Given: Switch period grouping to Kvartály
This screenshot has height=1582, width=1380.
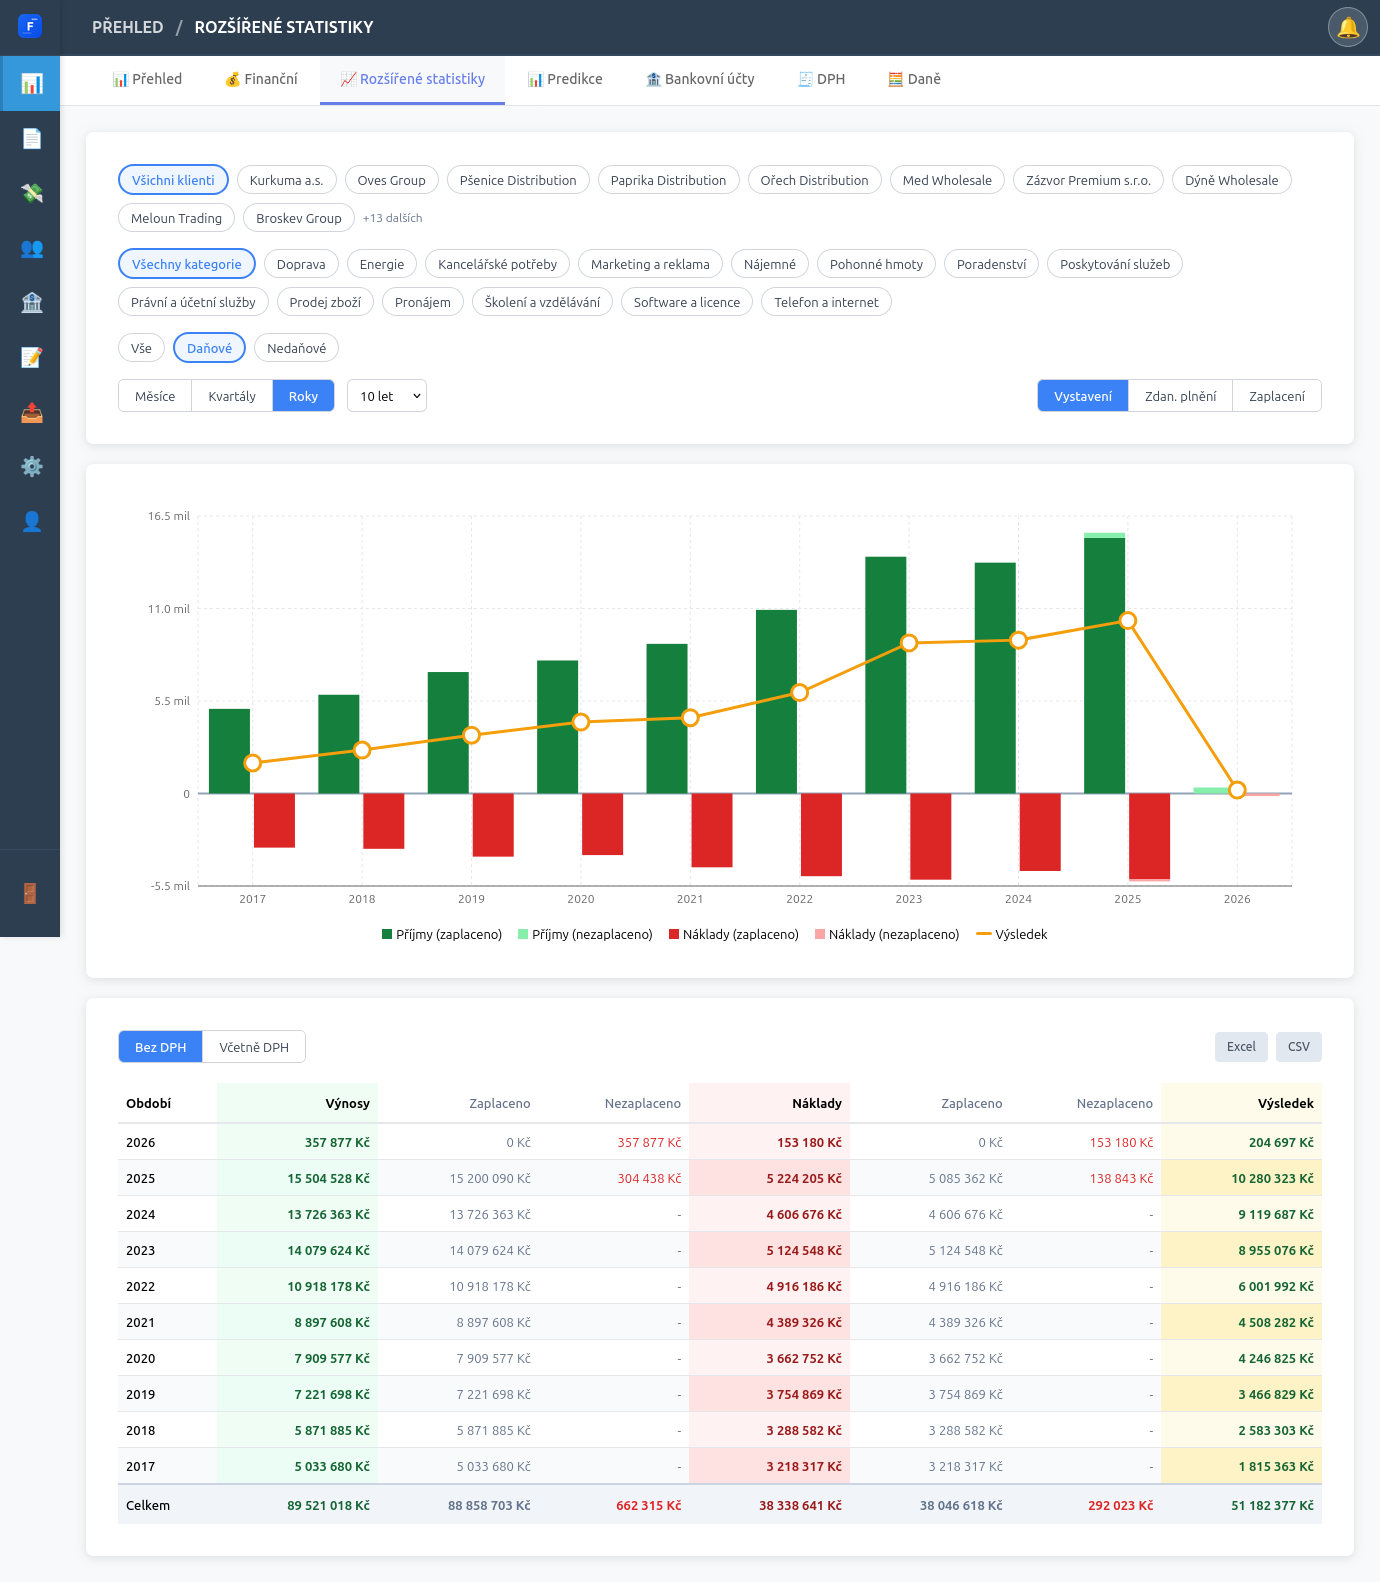Looking at the screenshot, I should coord(232,396).
